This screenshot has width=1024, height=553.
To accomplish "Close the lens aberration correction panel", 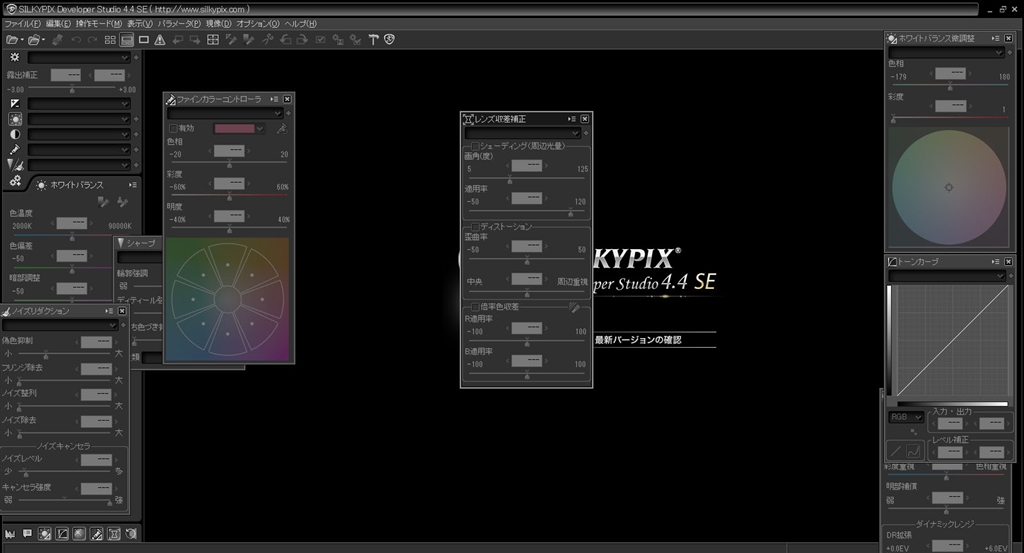I will (584, 119).
